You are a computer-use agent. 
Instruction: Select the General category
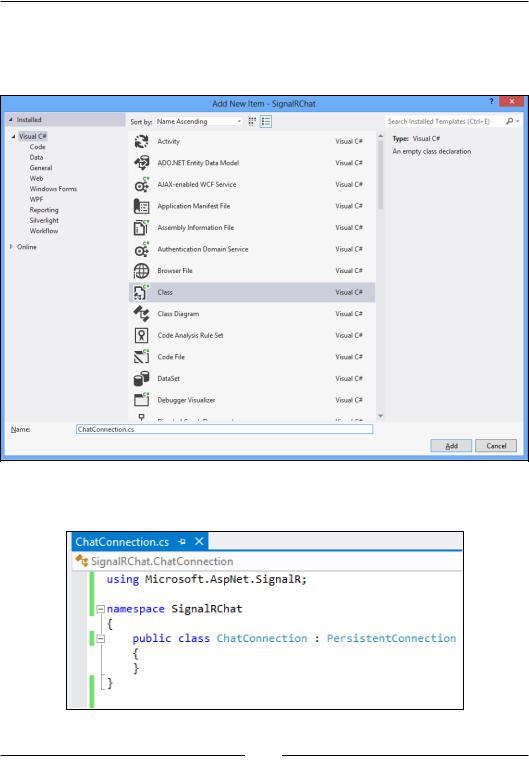click(x=41, y=168)
